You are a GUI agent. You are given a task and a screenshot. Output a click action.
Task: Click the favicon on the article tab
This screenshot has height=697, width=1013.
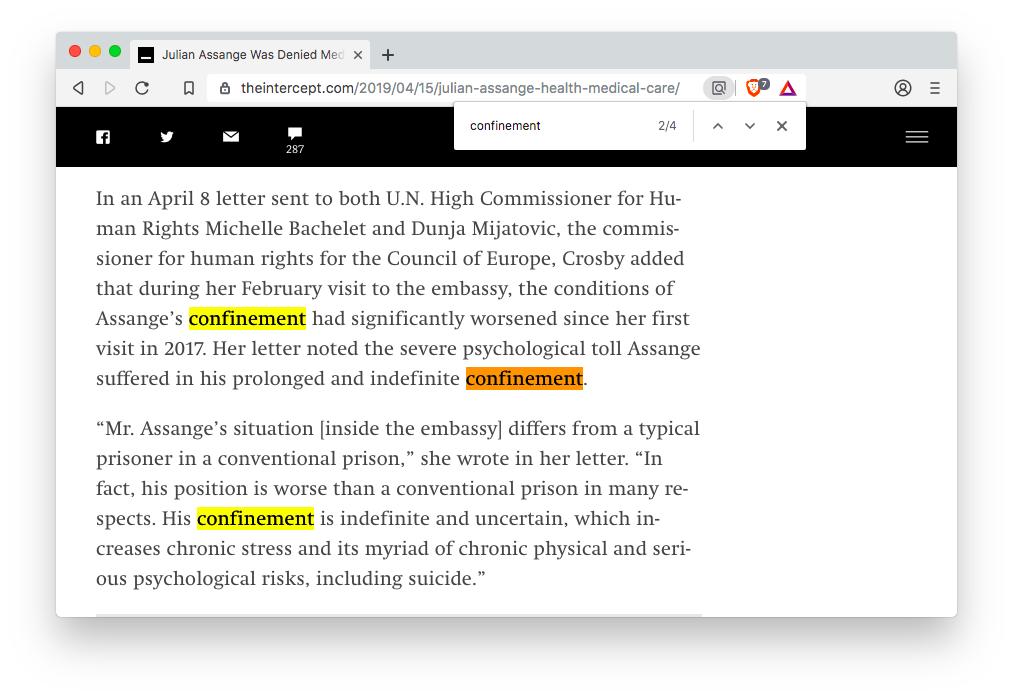147,55
